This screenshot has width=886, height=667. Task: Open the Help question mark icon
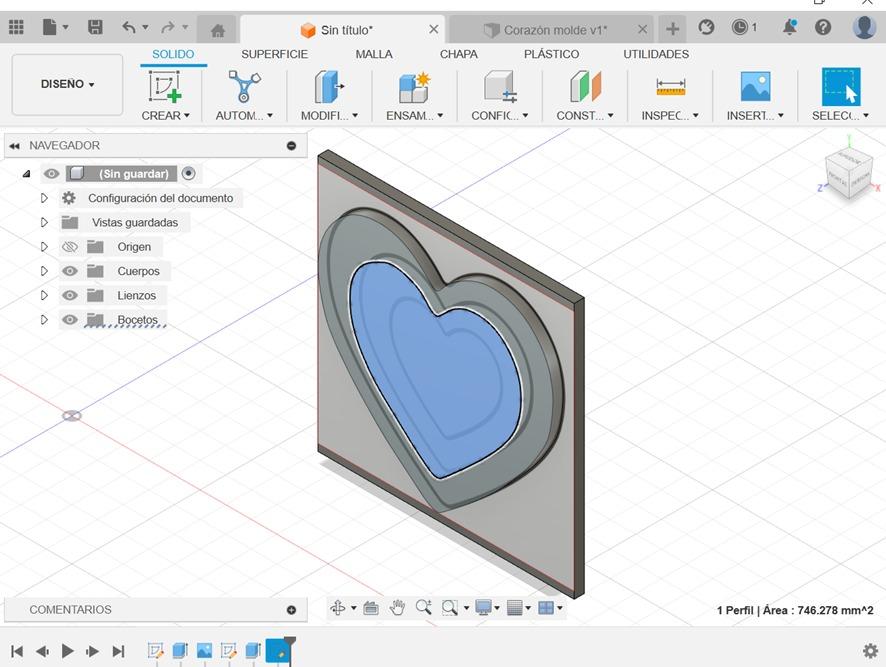pos(823,27)
